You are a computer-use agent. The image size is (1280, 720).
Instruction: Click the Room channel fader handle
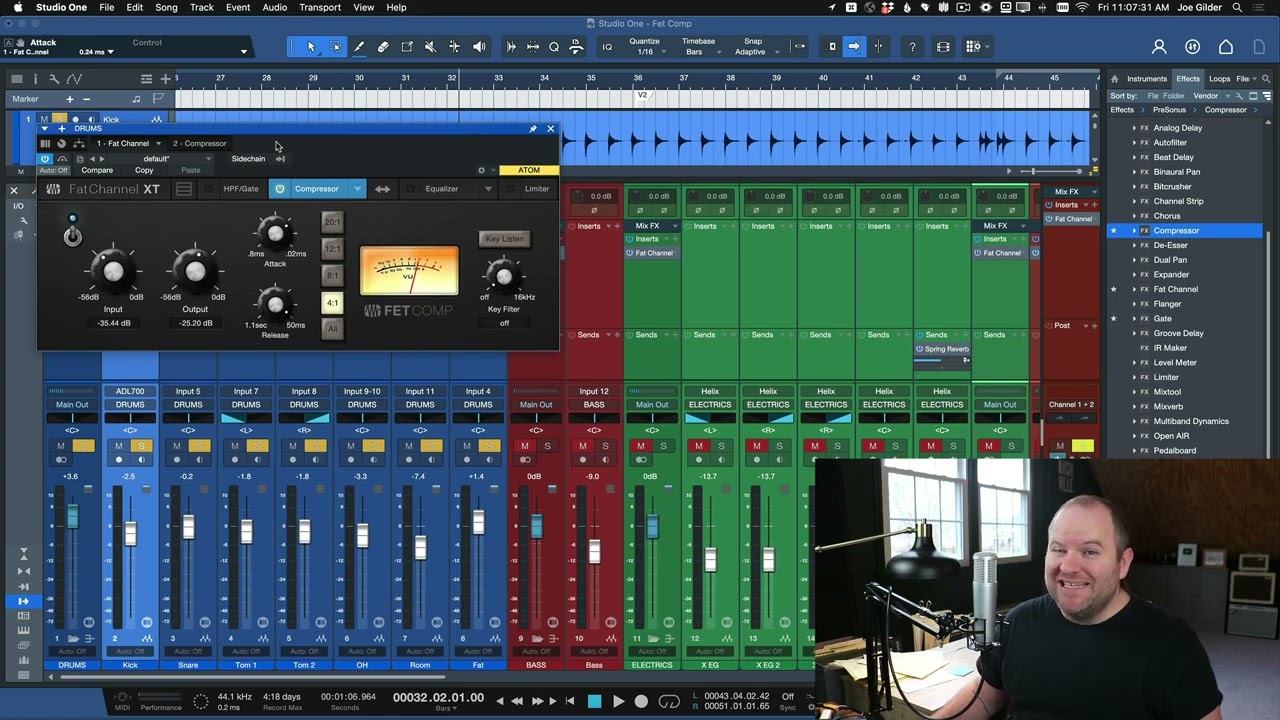click(420, 547)
